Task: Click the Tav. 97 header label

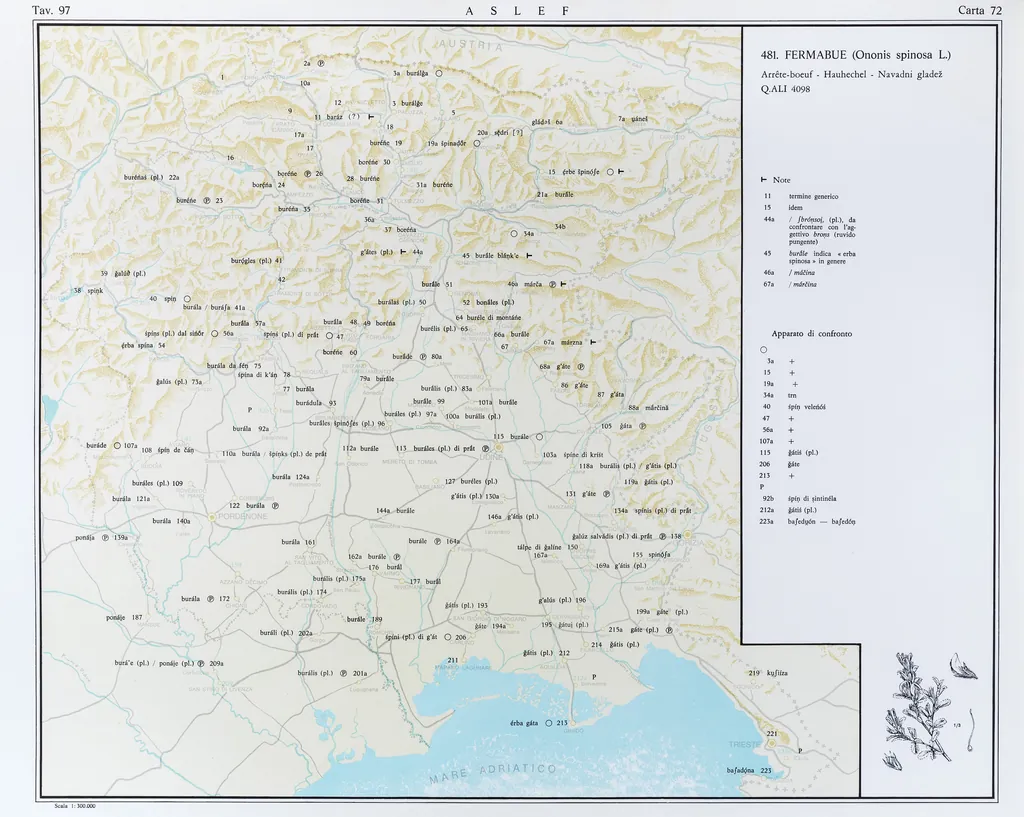Action: pyautogui.click(x=51, y=11)
